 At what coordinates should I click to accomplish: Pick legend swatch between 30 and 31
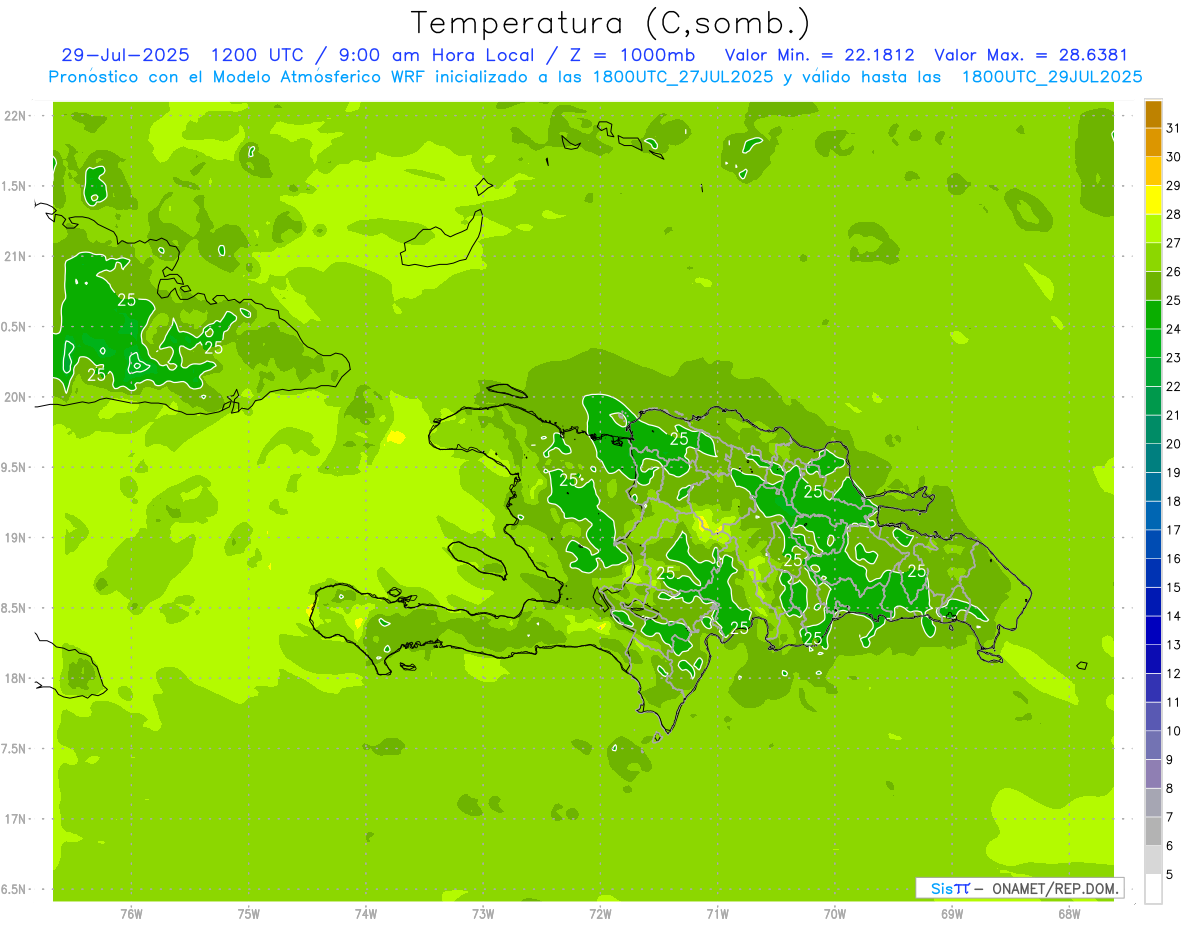click(1153, 142)
